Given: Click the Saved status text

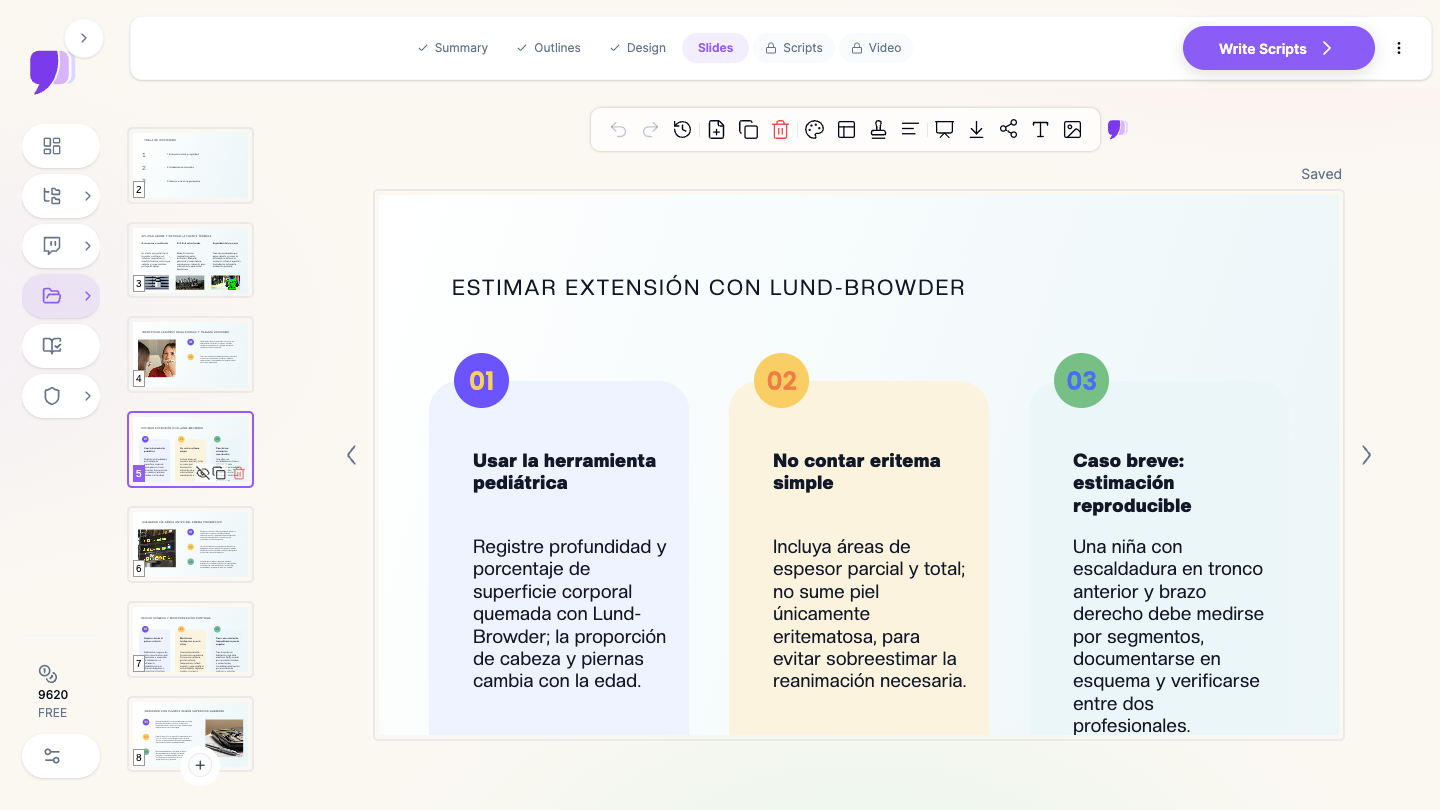Looking at the screenshot, I should (x=1321, y=174).
